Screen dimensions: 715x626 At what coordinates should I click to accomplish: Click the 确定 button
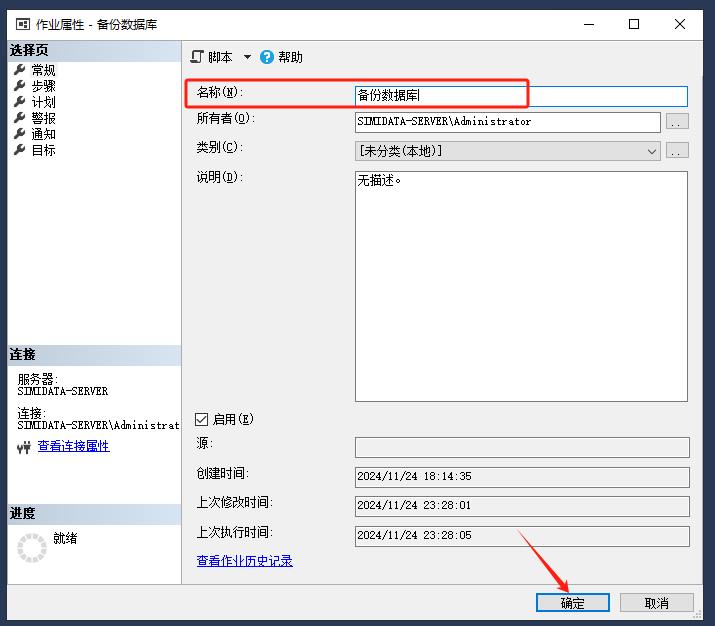point(573,603)
